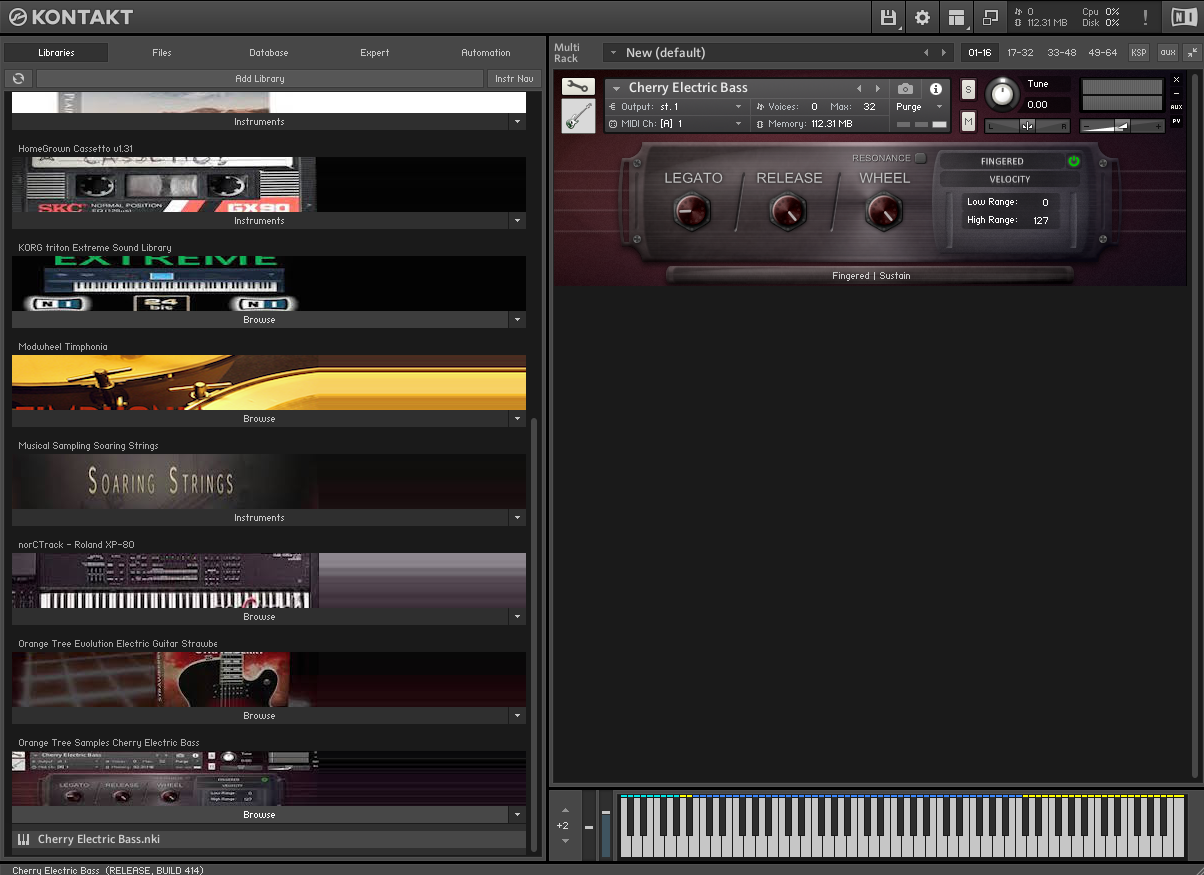
Task: Show rack page 17-32
Action: tap(1020, 53)
